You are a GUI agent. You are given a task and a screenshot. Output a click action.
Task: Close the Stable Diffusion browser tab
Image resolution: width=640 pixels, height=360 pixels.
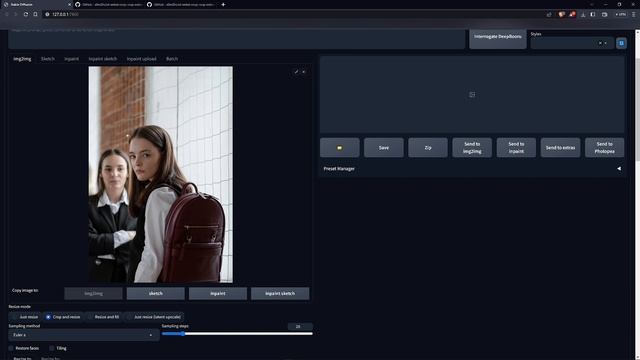[69, 4]
